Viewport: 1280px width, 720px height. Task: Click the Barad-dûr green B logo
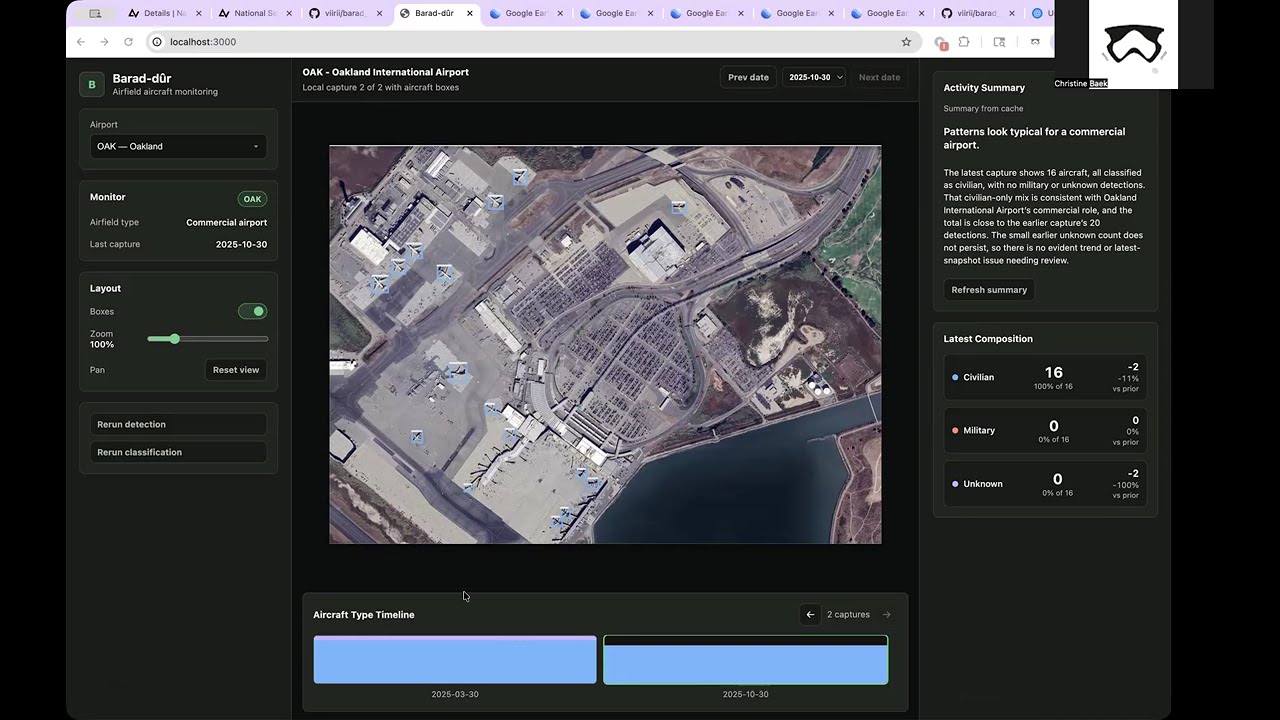pyautogui.click(x=92, y=85)
